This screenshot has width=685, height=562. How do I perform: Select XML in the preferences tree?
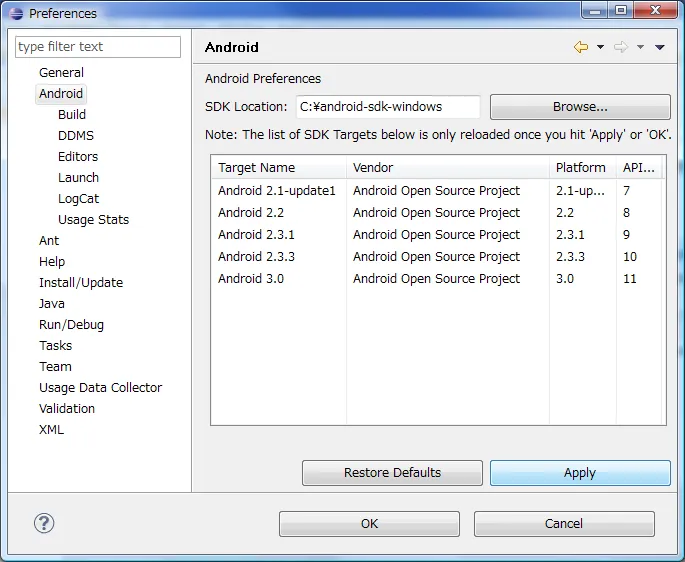tap(51, 429)
